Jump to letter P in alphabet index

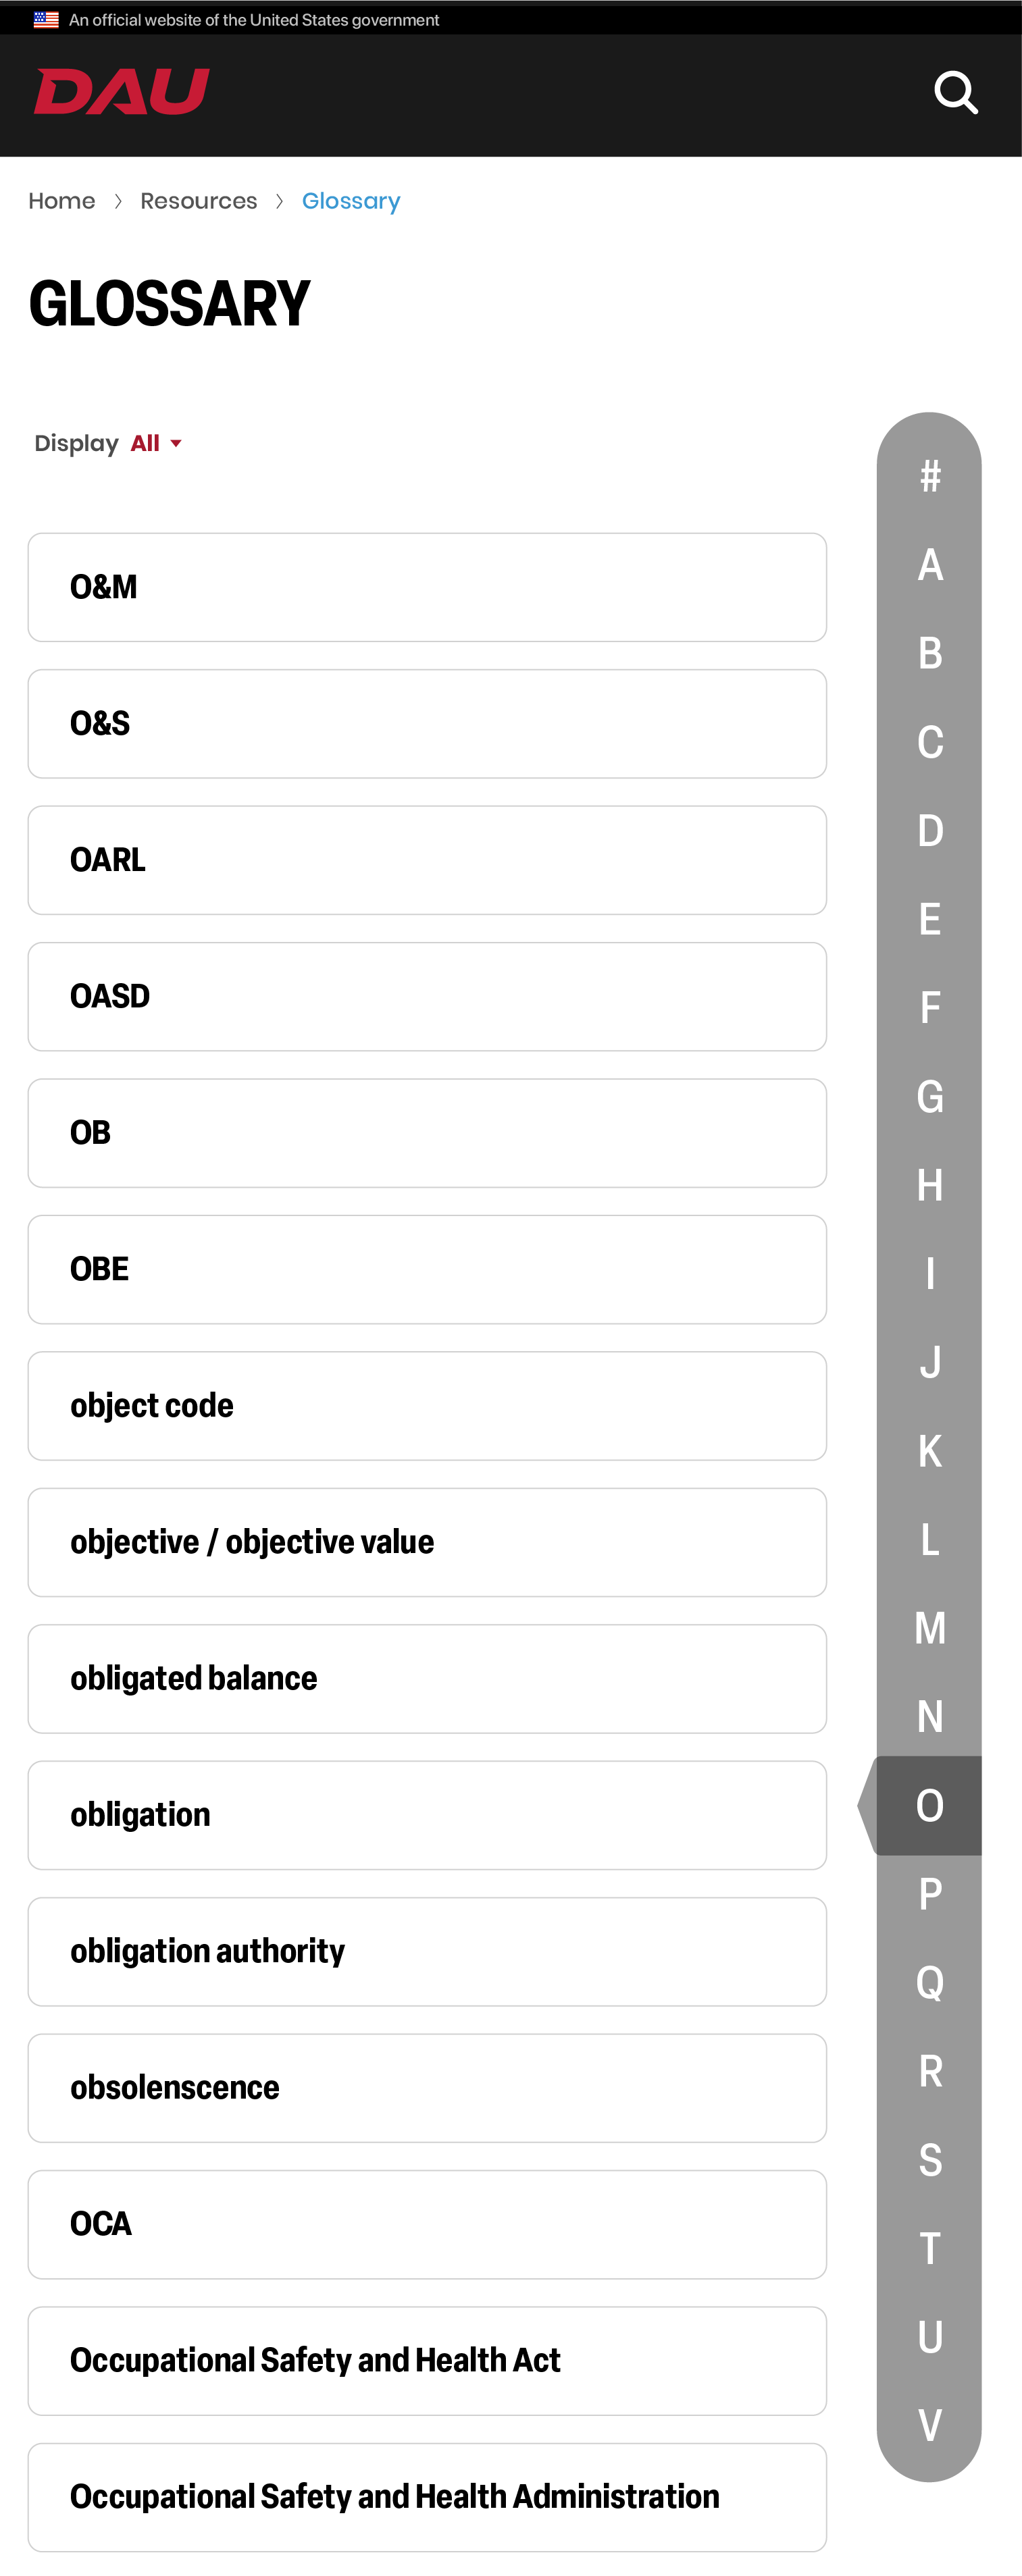coord(930,1894)
